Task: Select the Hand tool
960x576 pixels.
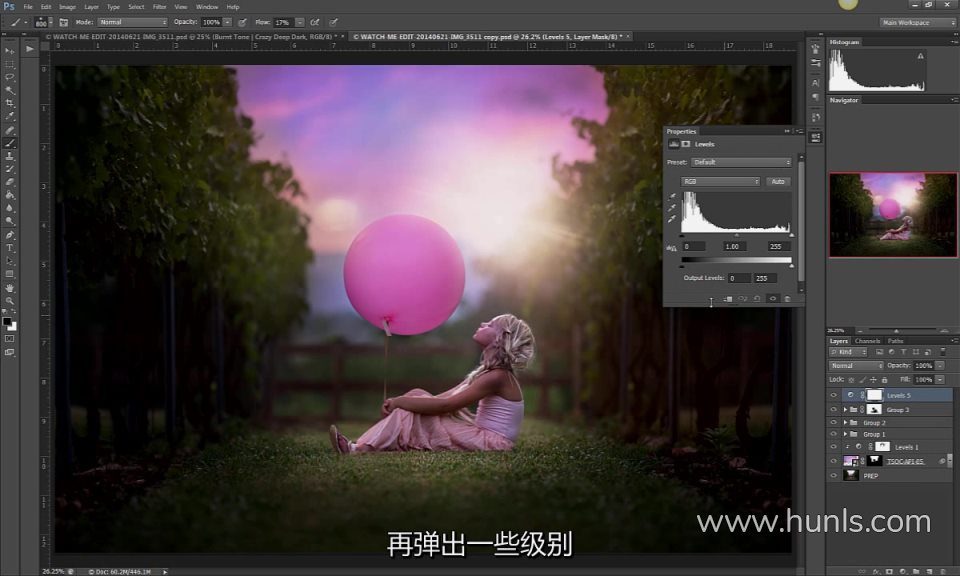Action: click(9, 288)
